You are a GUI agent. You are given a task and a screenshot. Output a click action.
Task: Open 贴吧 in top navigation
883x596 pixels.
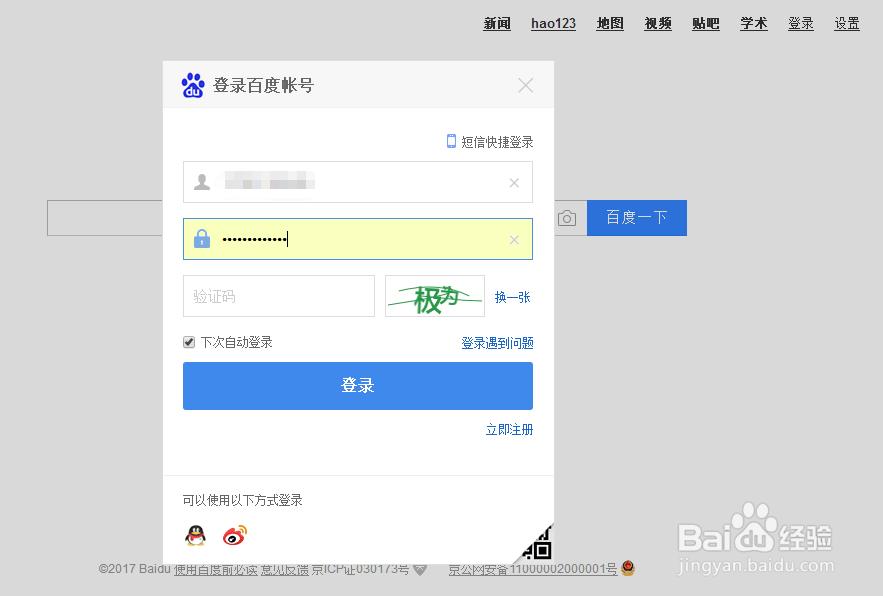point(706,24)
